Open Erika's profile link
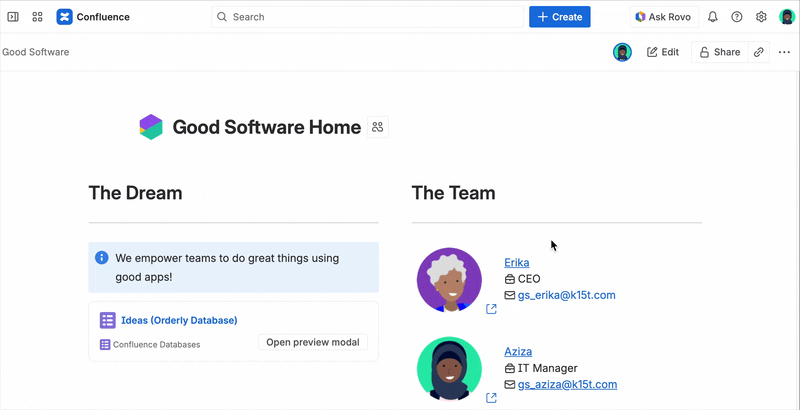 click(x=517, y=262)
